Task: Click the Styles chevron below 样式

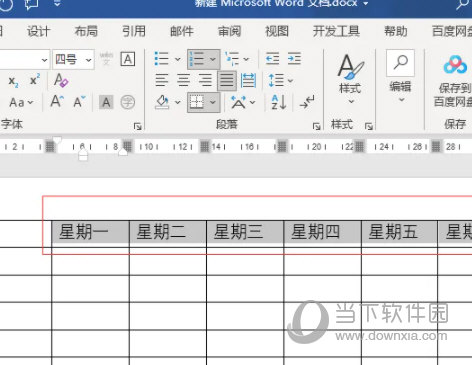Action: click(351, 101)
